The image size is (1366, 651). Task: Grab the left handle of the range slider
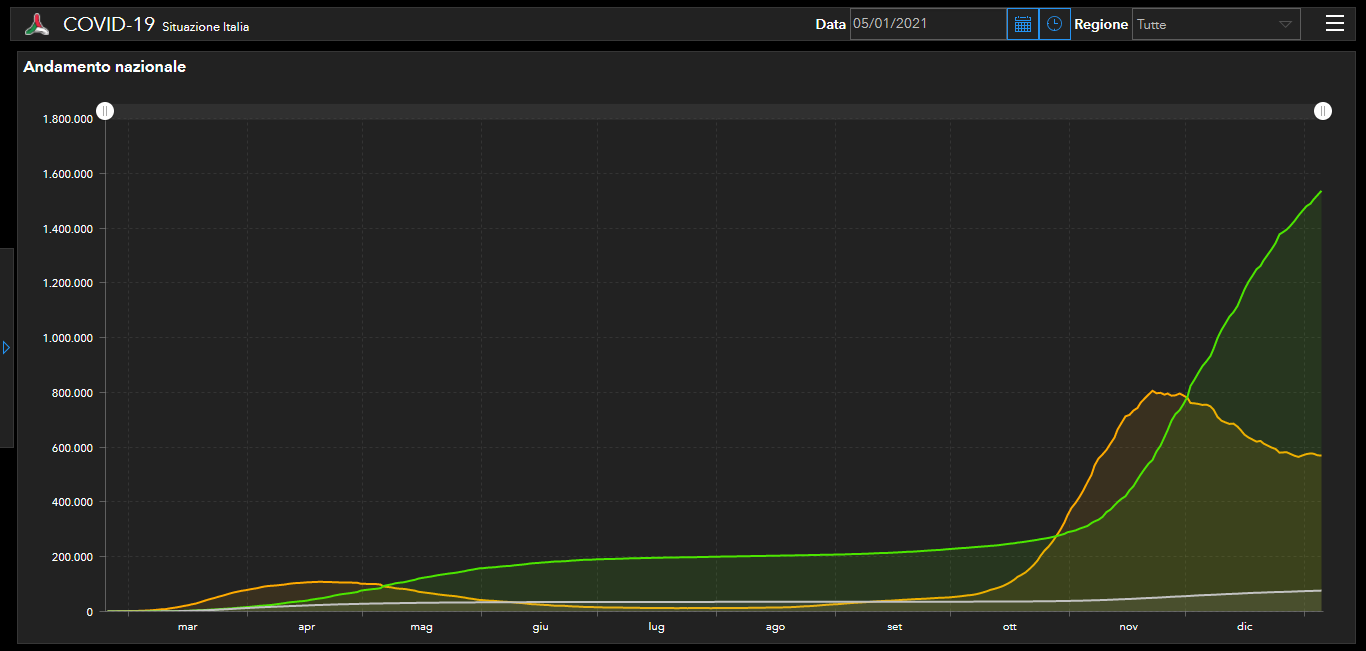click(105, 111)
